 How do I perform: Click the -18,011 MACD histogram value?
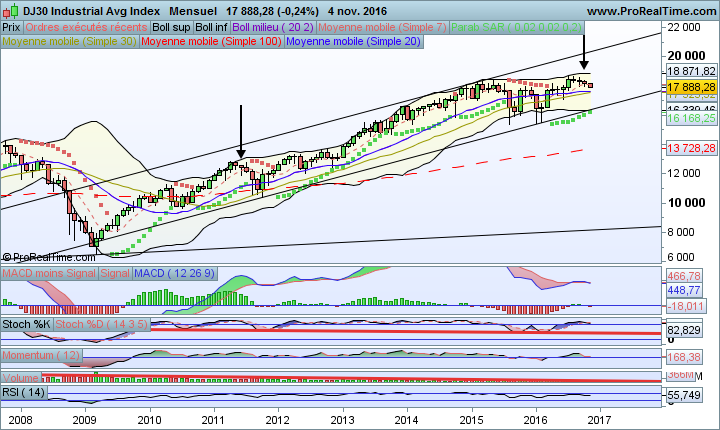pos(685,306)
